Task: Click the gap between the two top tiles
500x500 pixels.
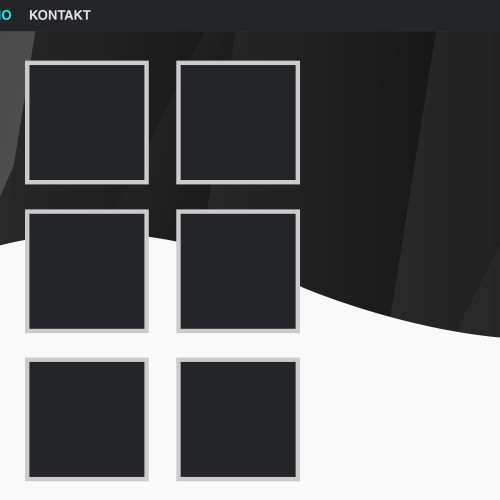Action: click(162, 122)
